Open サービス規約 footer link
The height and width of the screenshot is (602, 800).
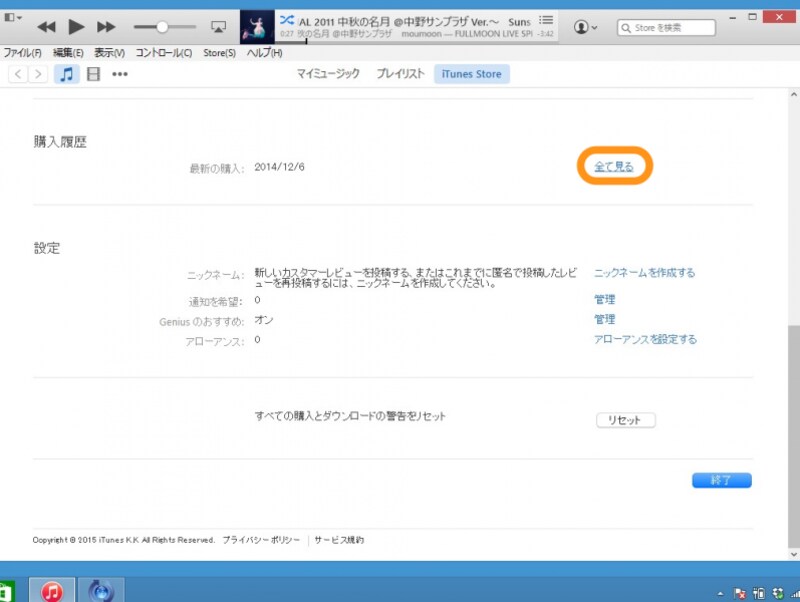click(x=339, y=540)
